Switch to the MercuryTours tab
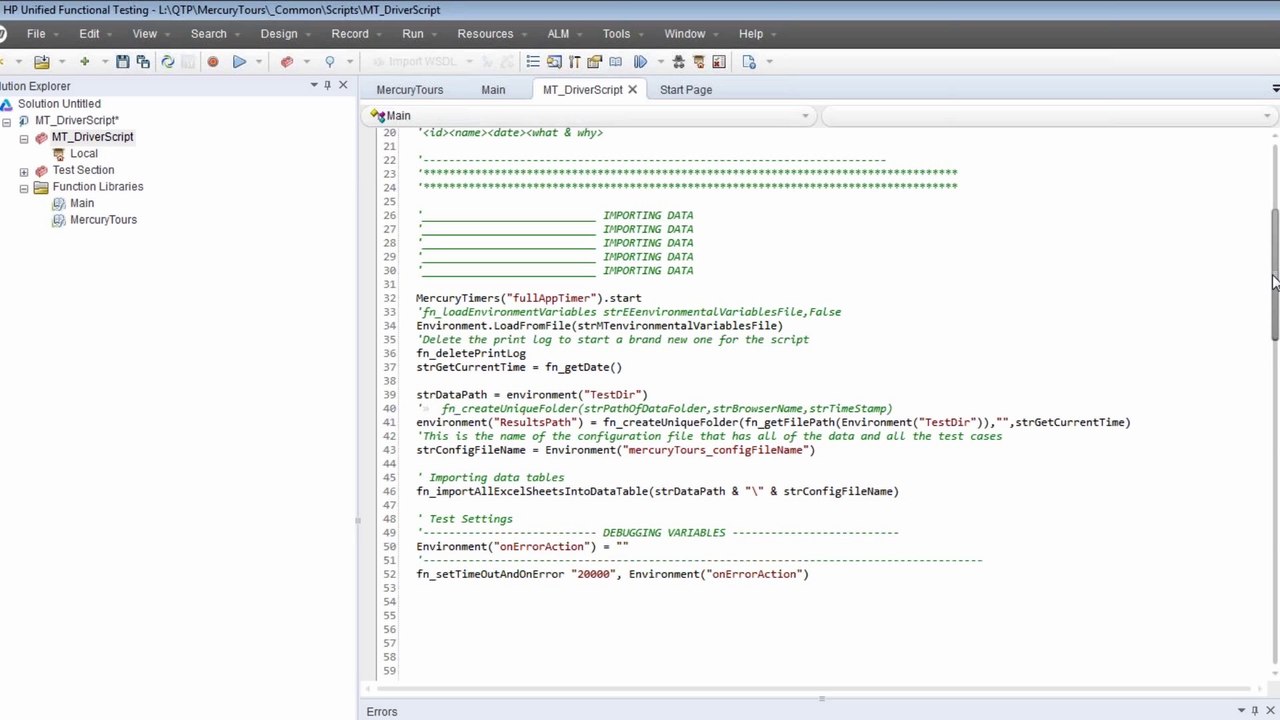 410,90
